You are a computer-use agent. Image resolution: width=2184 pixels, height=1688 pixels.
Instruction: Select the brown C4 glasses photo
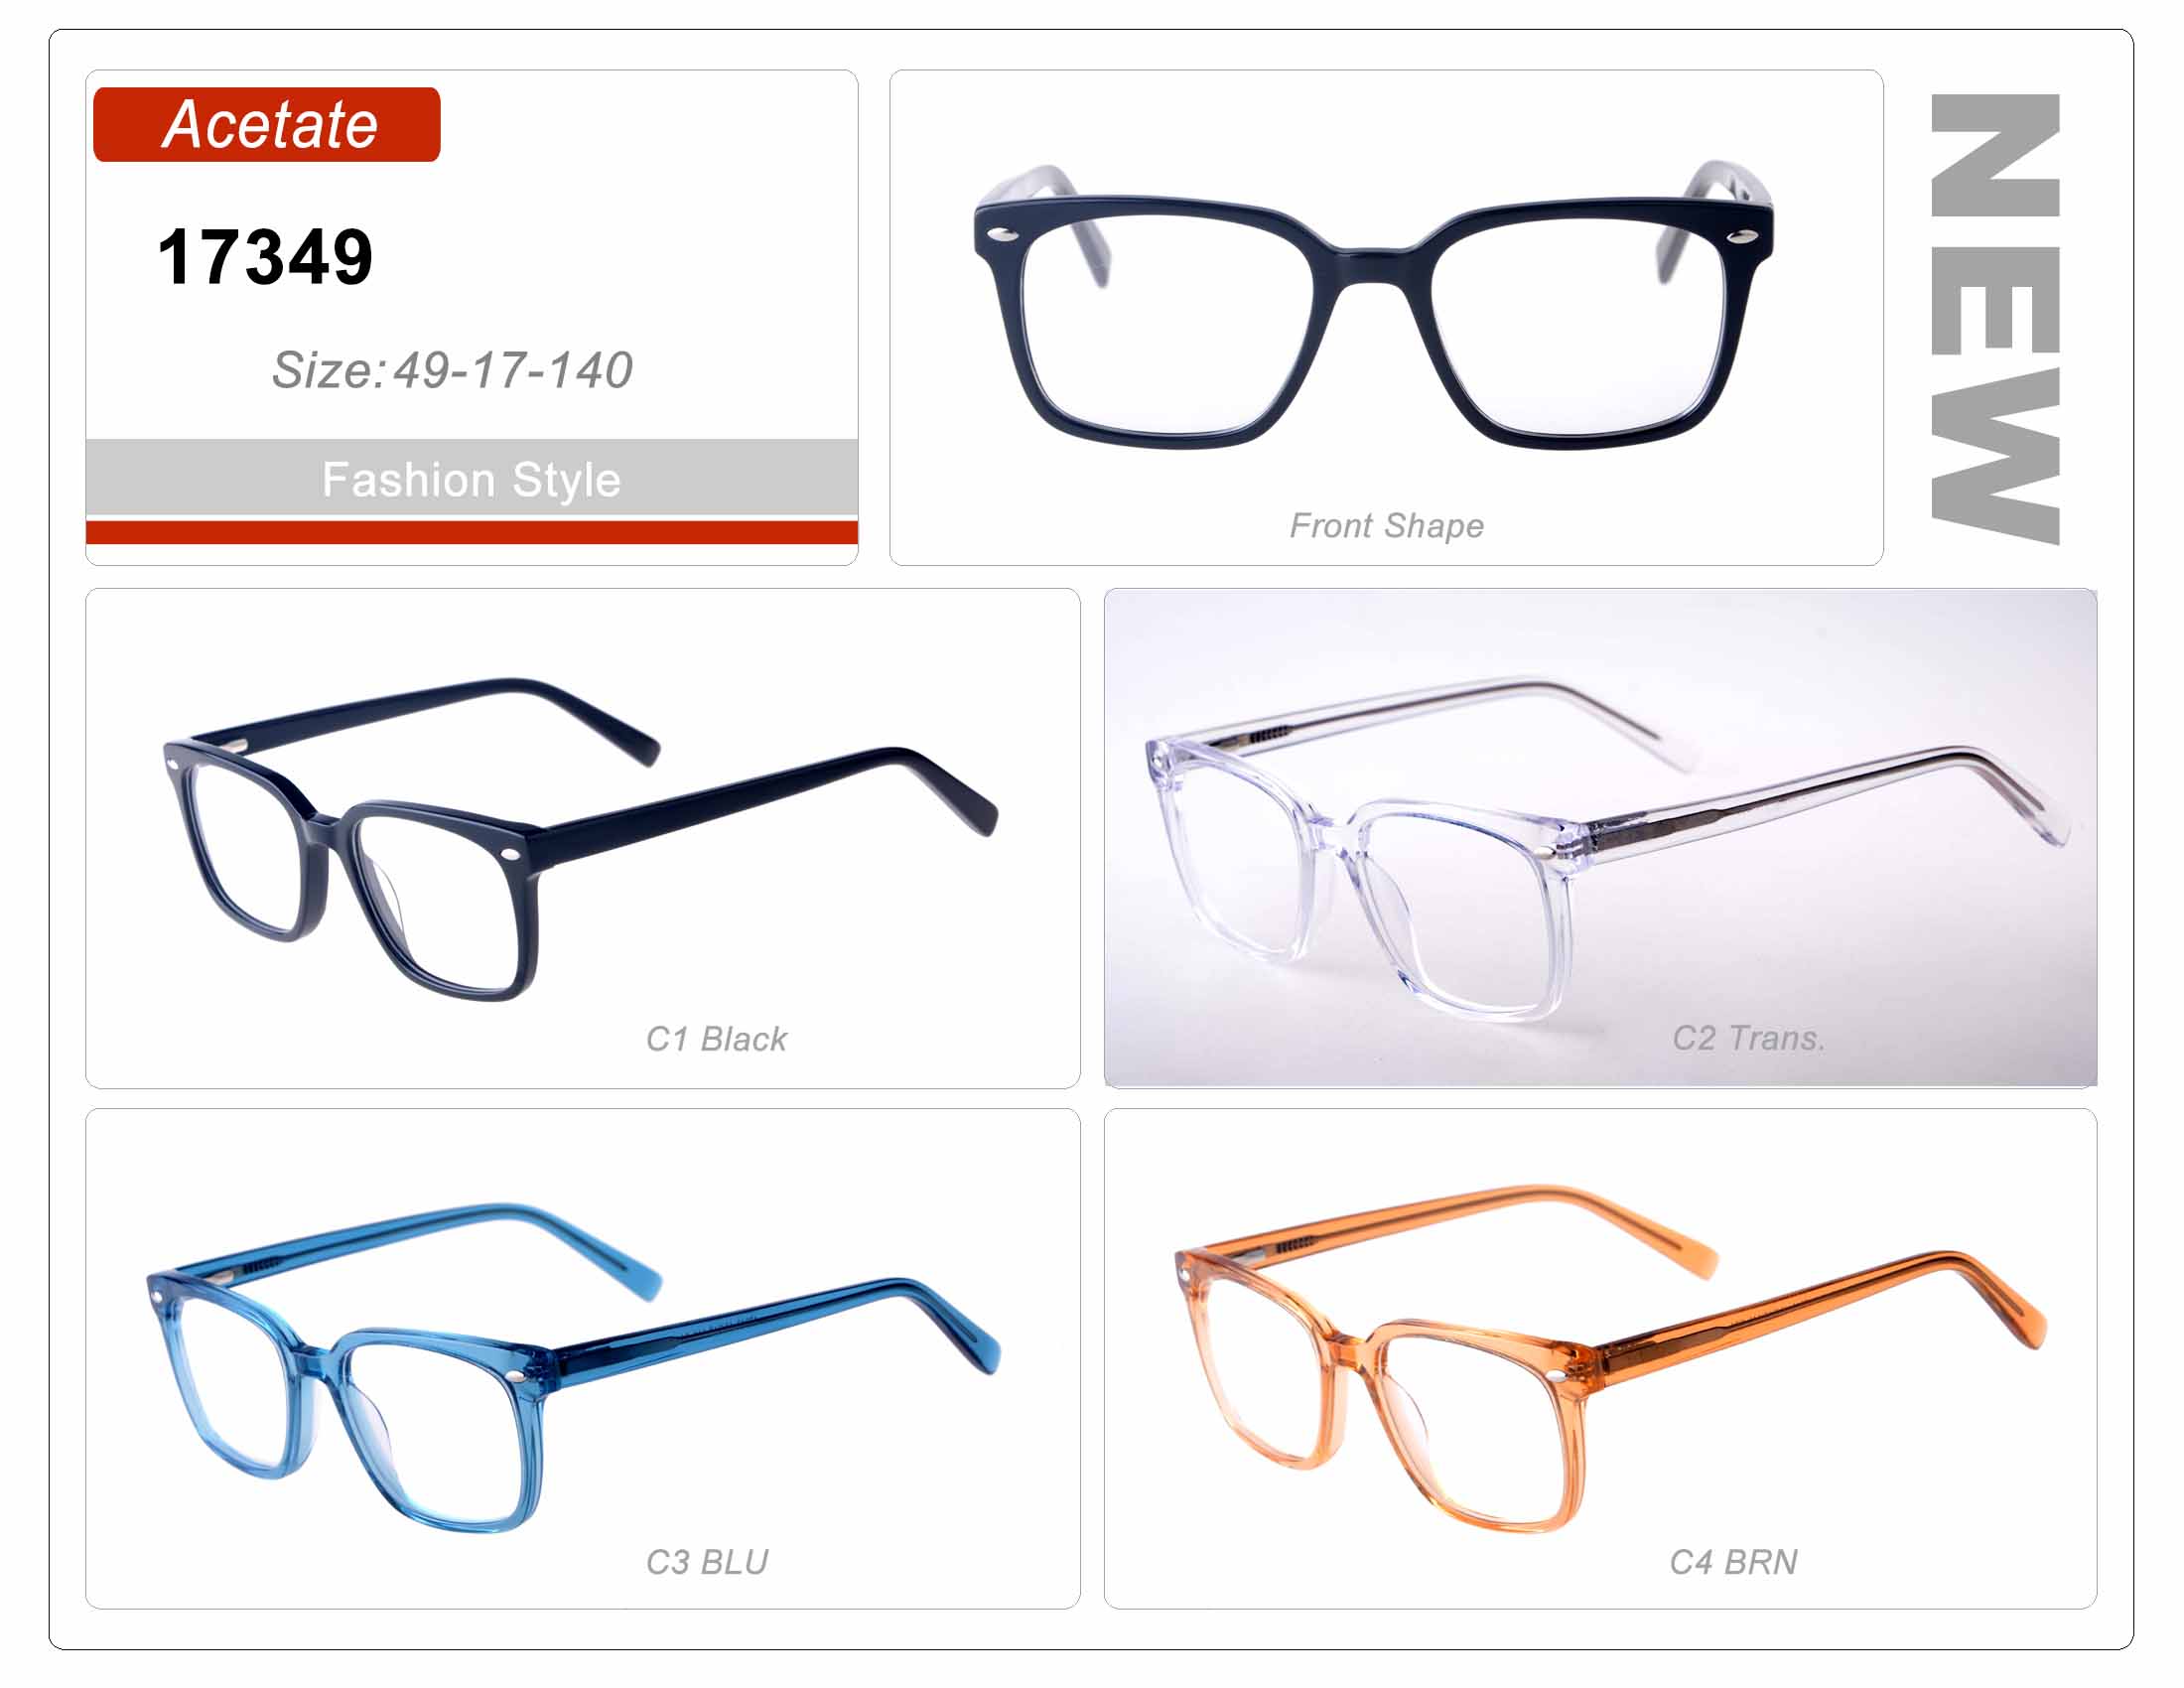(1610, 1359)
